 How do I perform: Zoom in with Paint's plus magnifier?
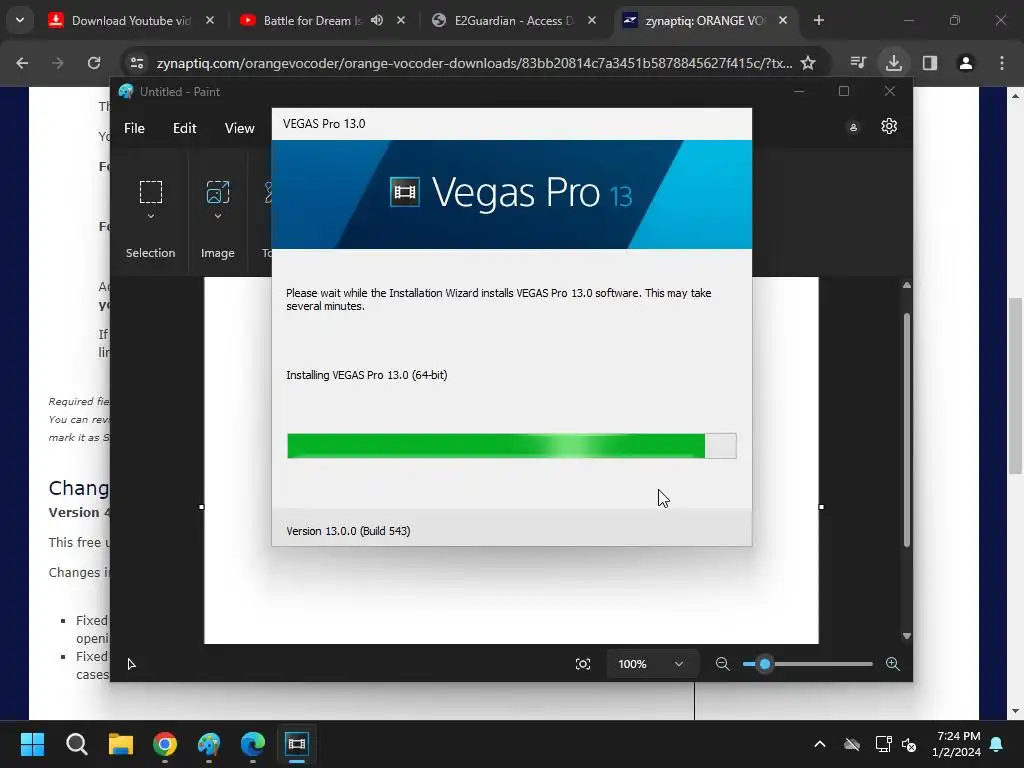click(893, 664)
